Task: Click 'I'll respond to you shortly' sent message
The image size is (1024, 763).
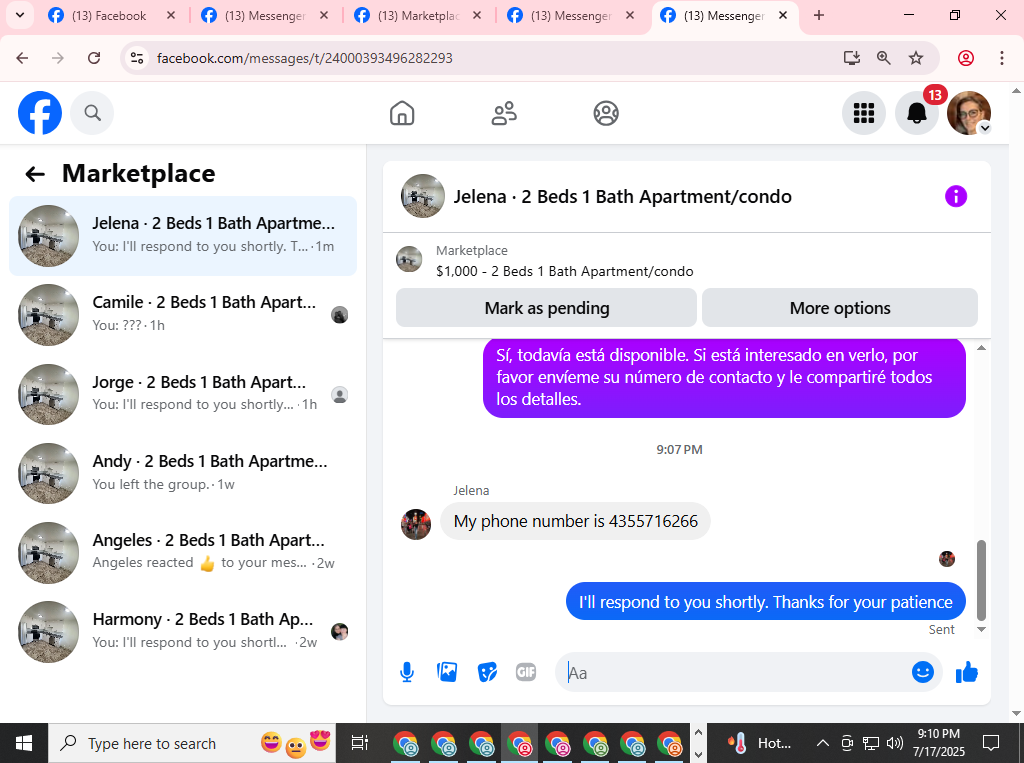Action: click(x=765, y=602)
